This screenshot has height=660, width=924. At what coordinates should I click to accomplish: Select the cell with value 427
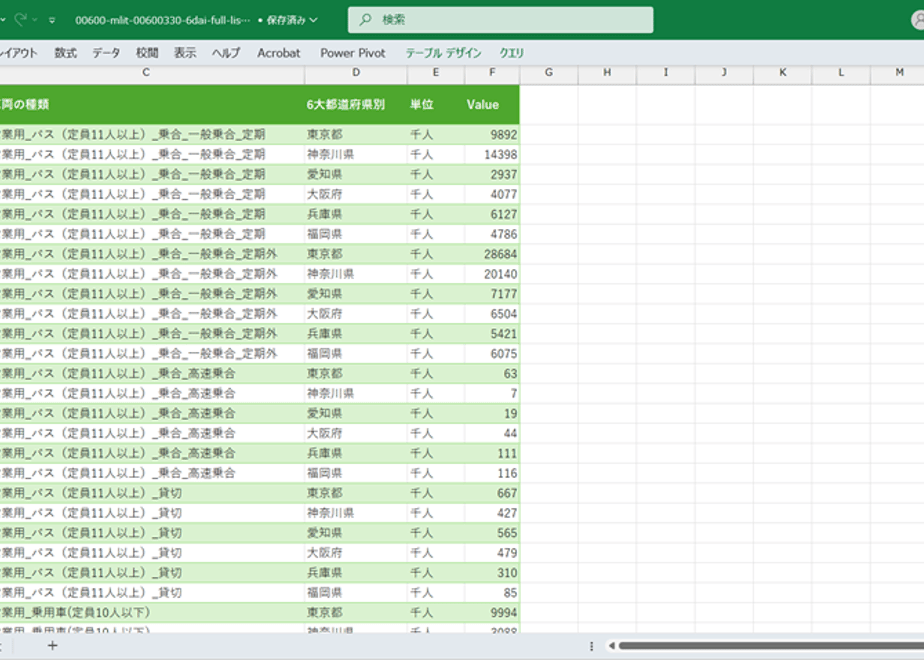tap(492, 513)
